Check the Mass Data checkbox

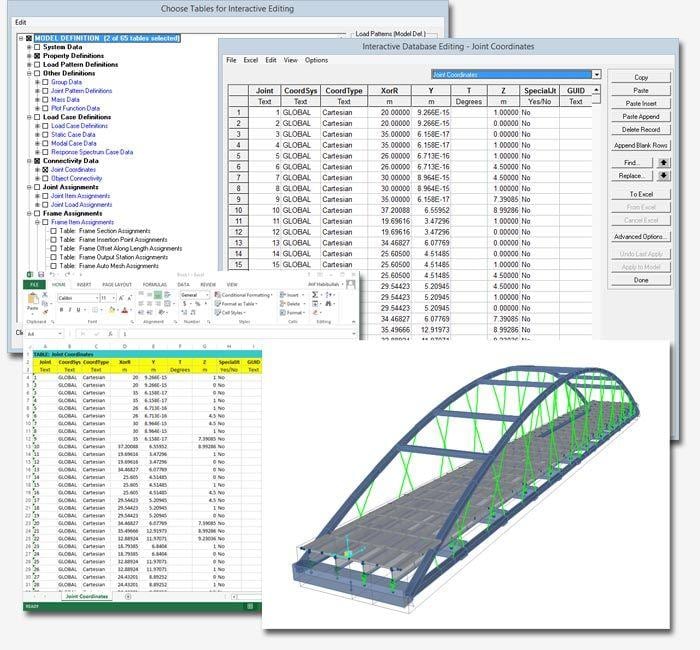45,100
